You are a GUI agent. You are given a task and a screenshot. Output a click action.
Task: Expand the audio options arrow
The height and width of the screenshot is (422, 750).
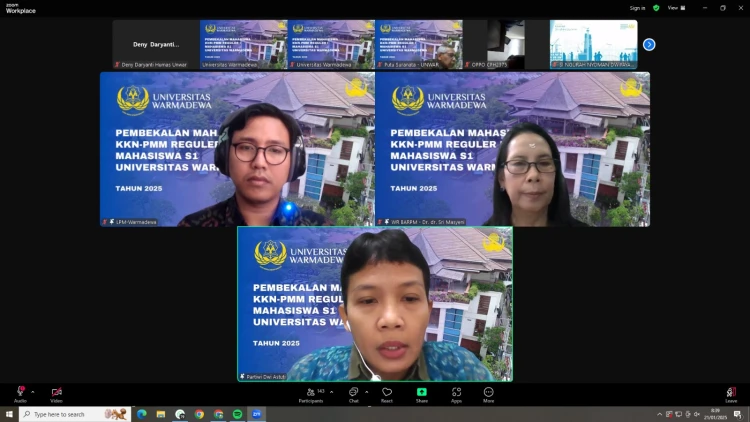33,392
